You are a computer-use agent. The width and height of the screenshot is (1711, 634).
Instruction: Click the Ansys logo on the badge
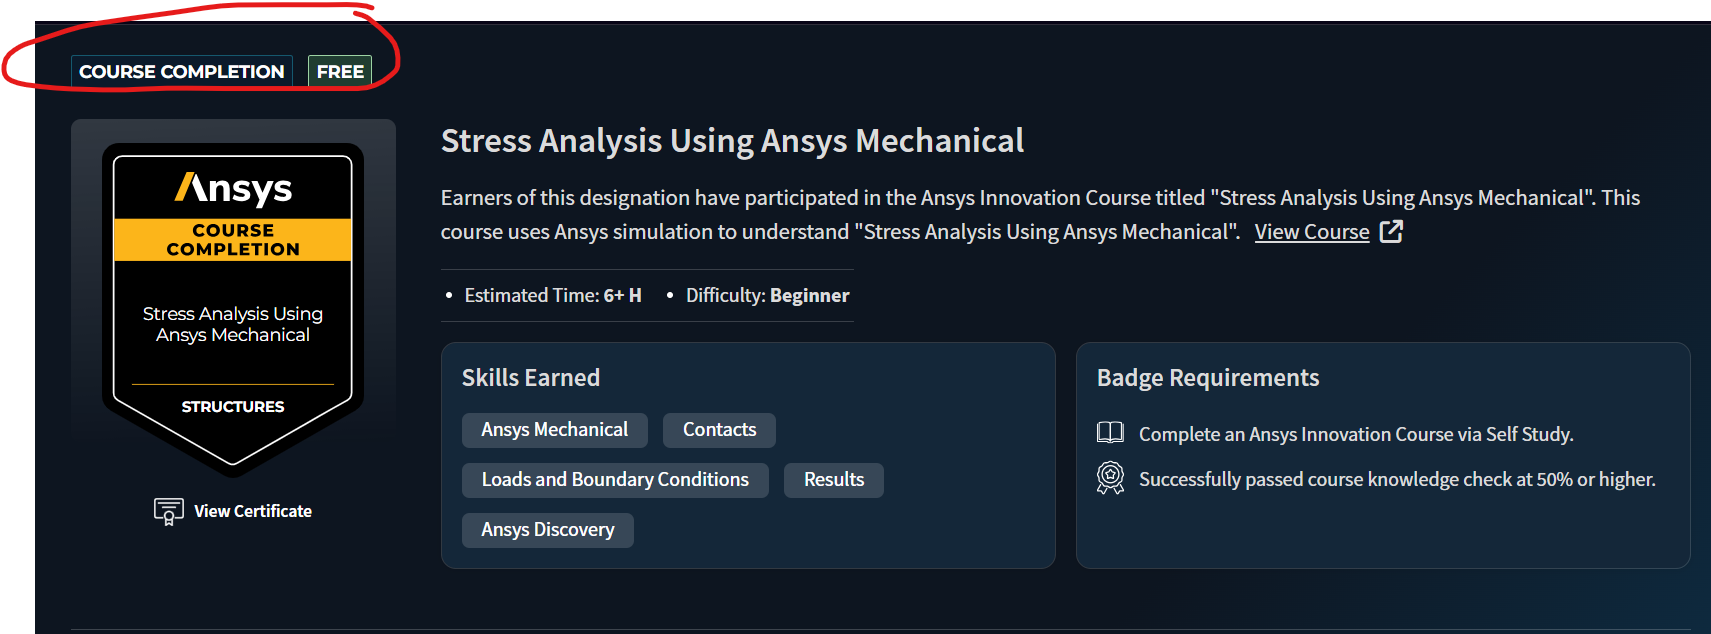point(233,188)
